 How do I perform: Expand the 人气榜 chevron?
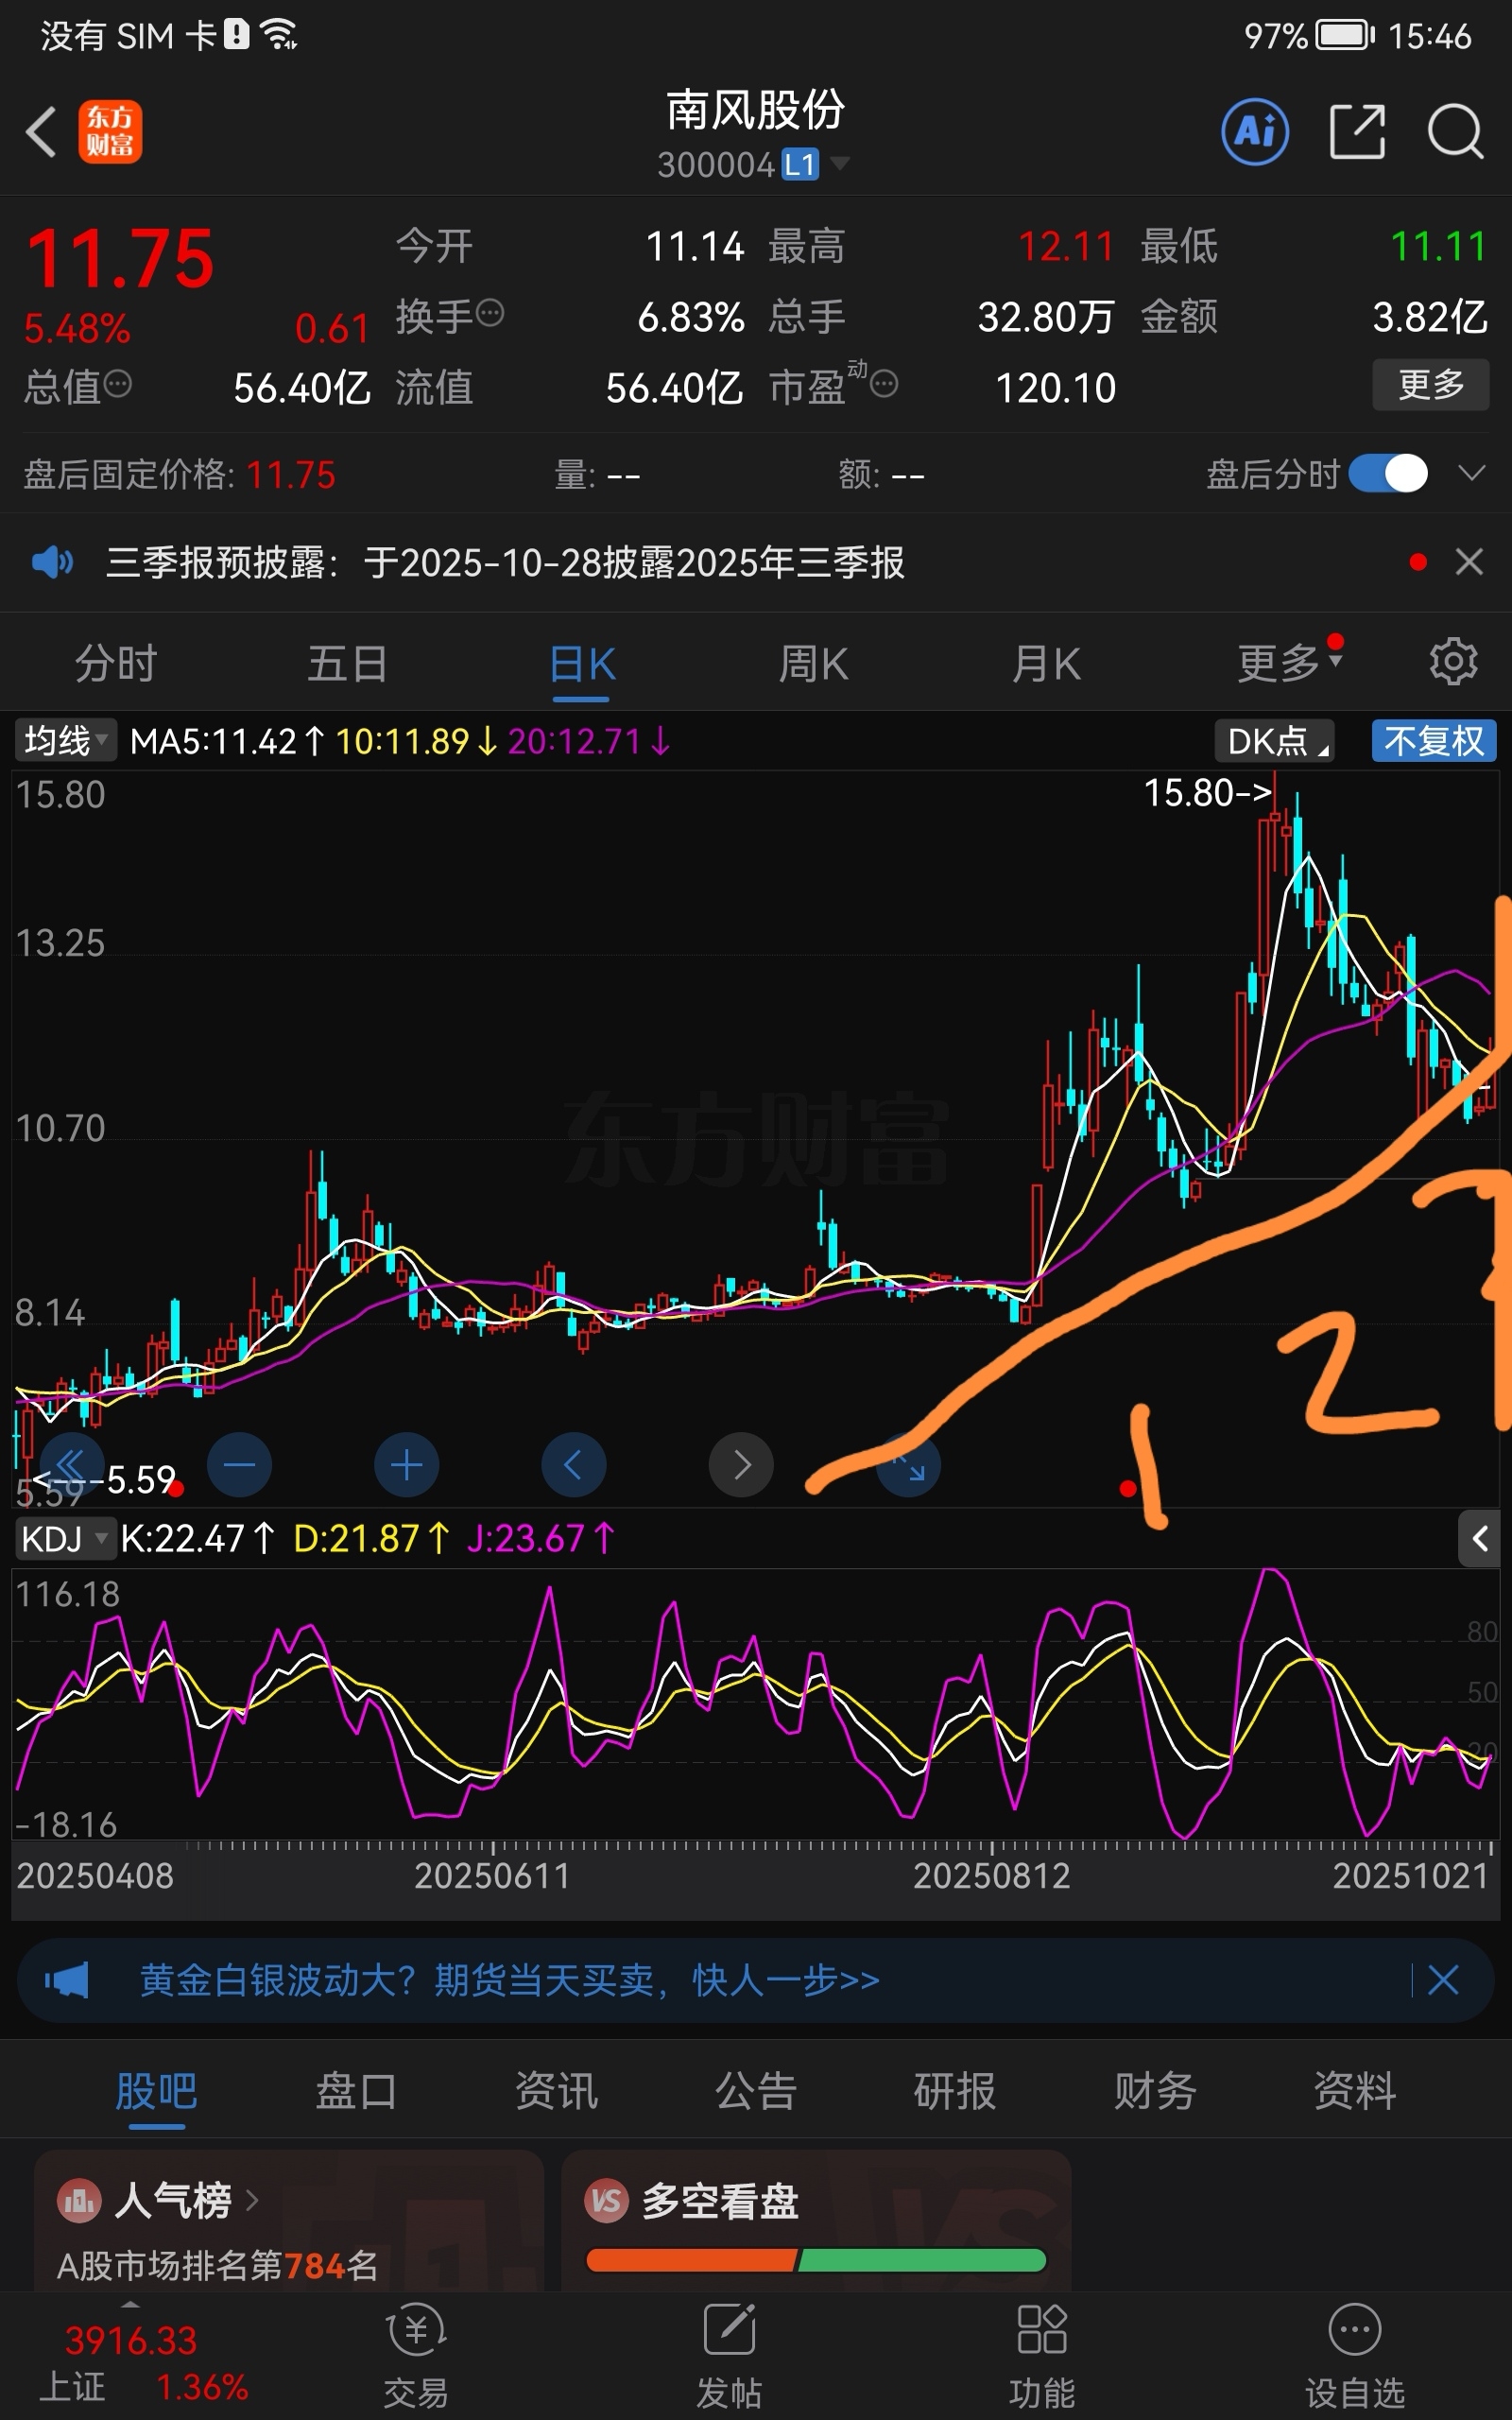(252, 2200)
